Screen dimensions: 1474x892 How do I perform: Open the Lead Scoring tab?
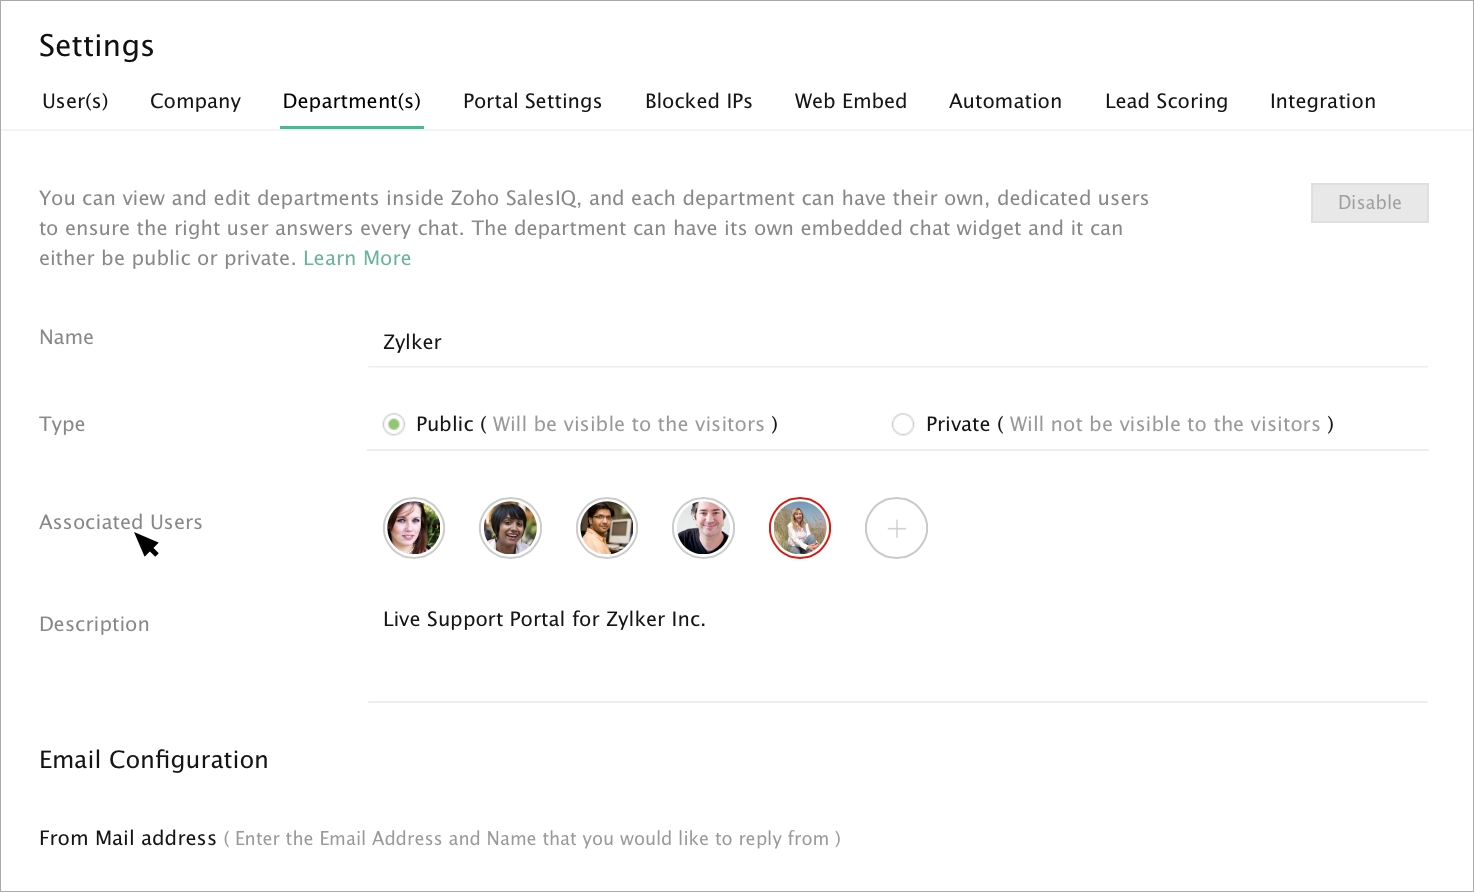[1166, 101]
